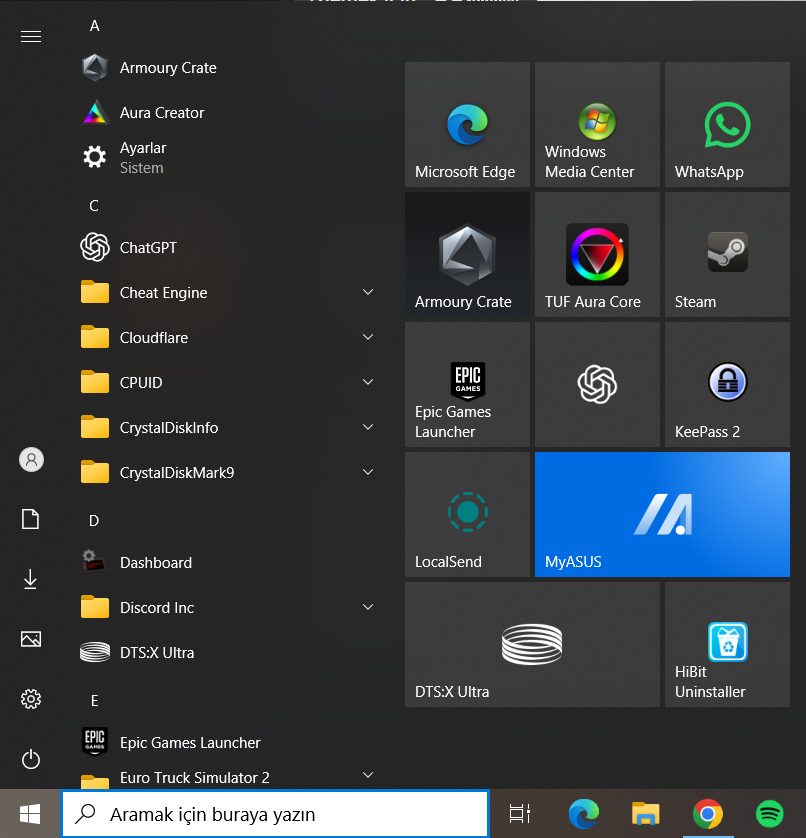Open Ayarlar Sistem settings entry

(227, 158)
